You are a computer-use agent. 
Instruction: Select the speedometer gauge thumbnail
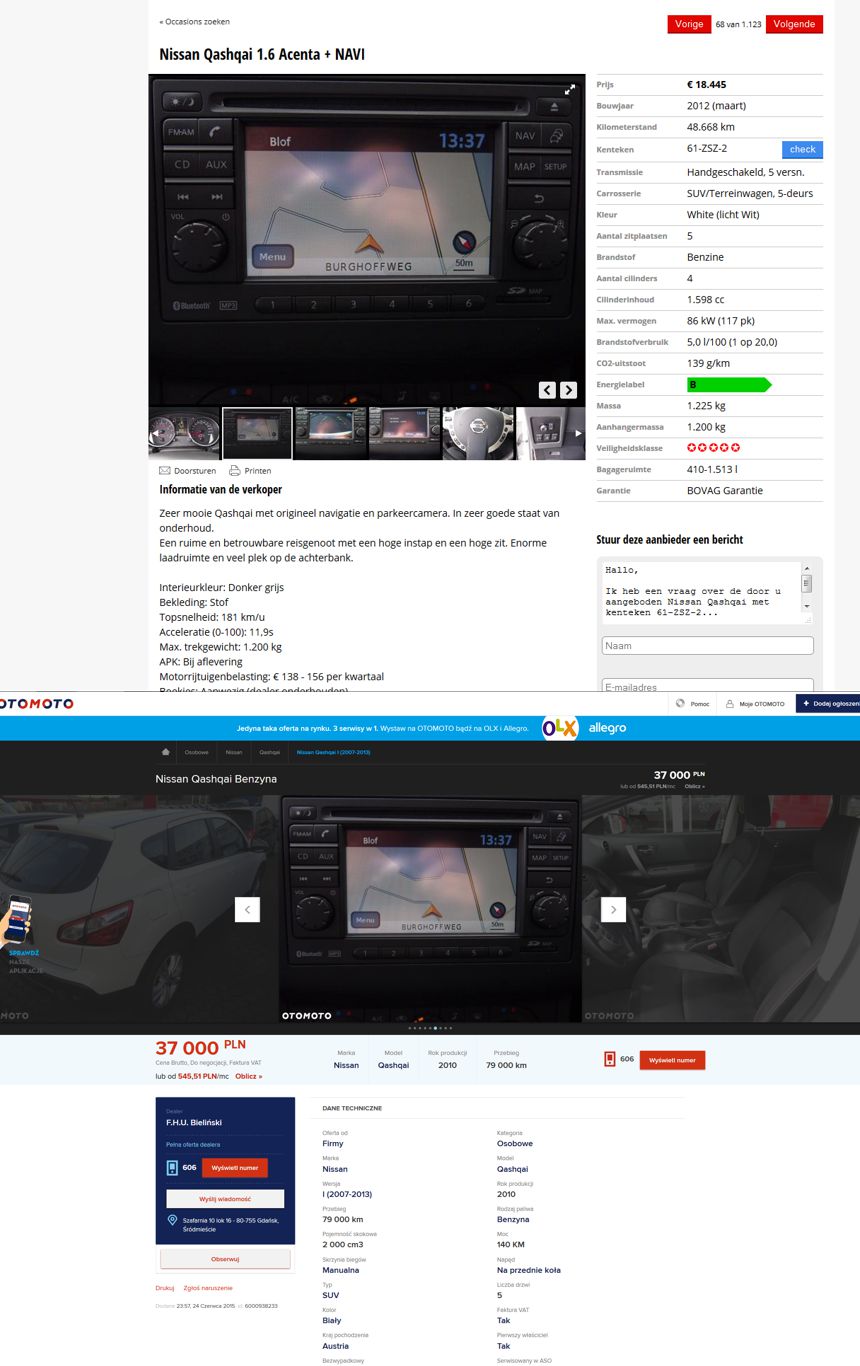[x=184, y=433]
